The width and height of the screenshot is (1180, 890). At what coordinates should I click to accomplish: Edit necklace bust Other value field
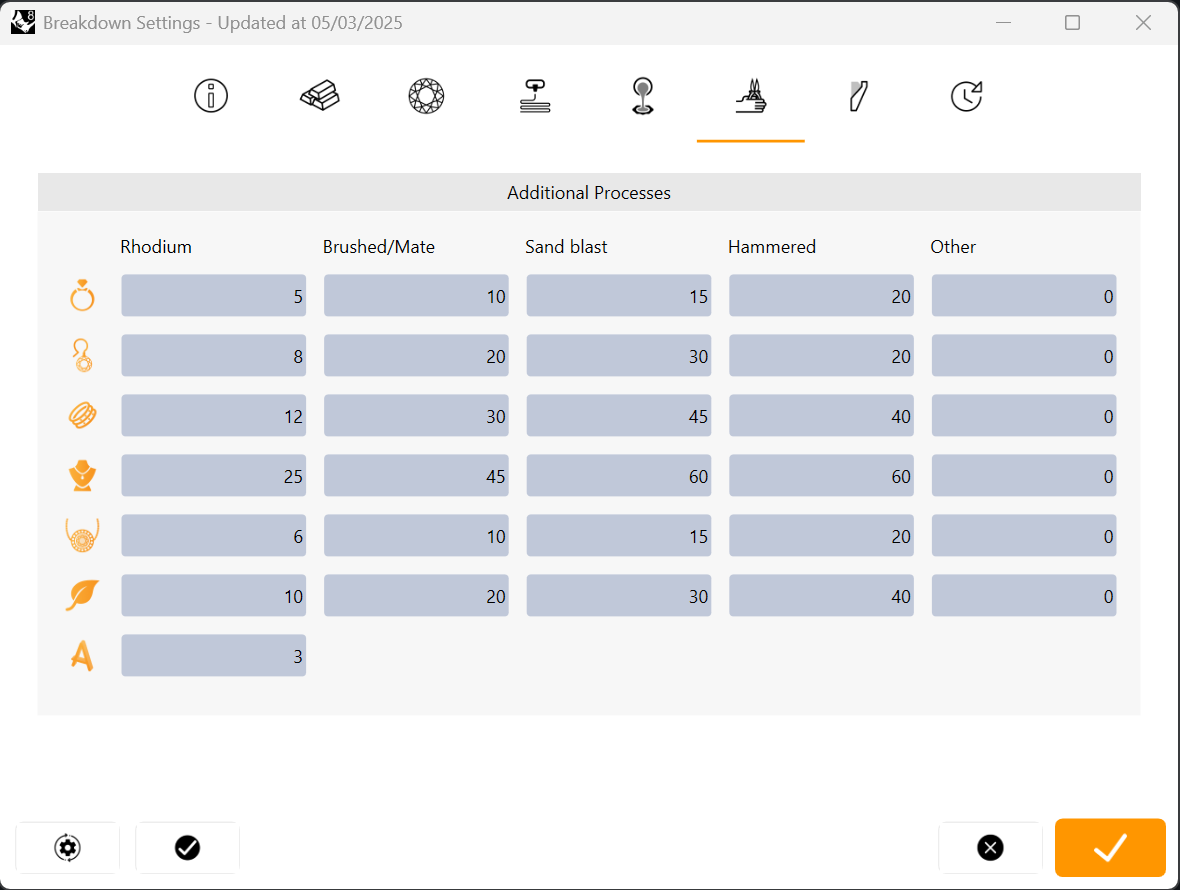[x=1023, y=475]
